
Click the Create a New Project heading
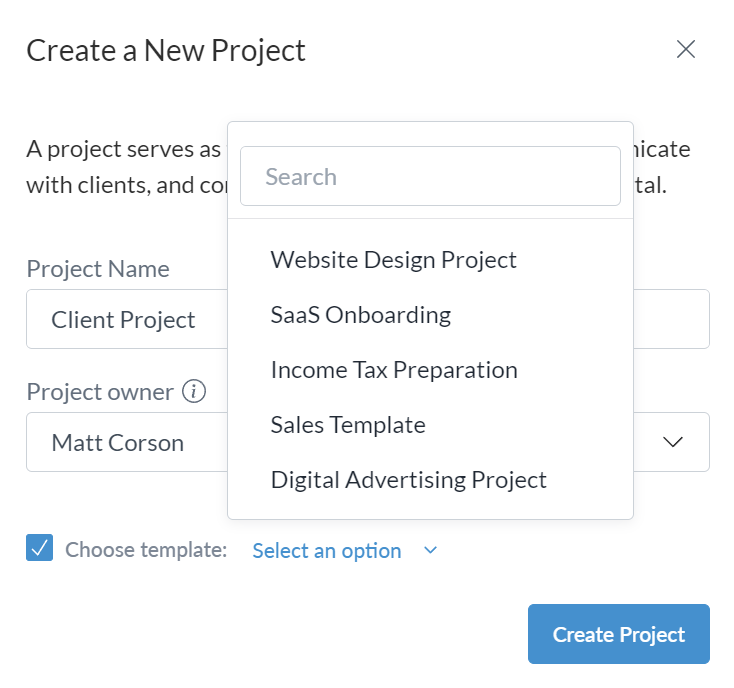pos(166,50)
